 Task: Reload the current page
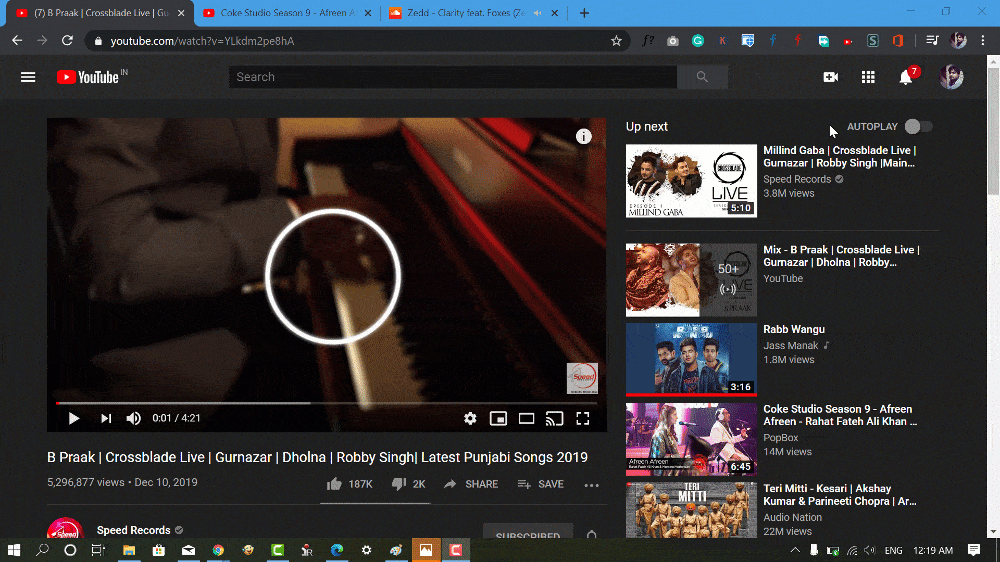67,41
